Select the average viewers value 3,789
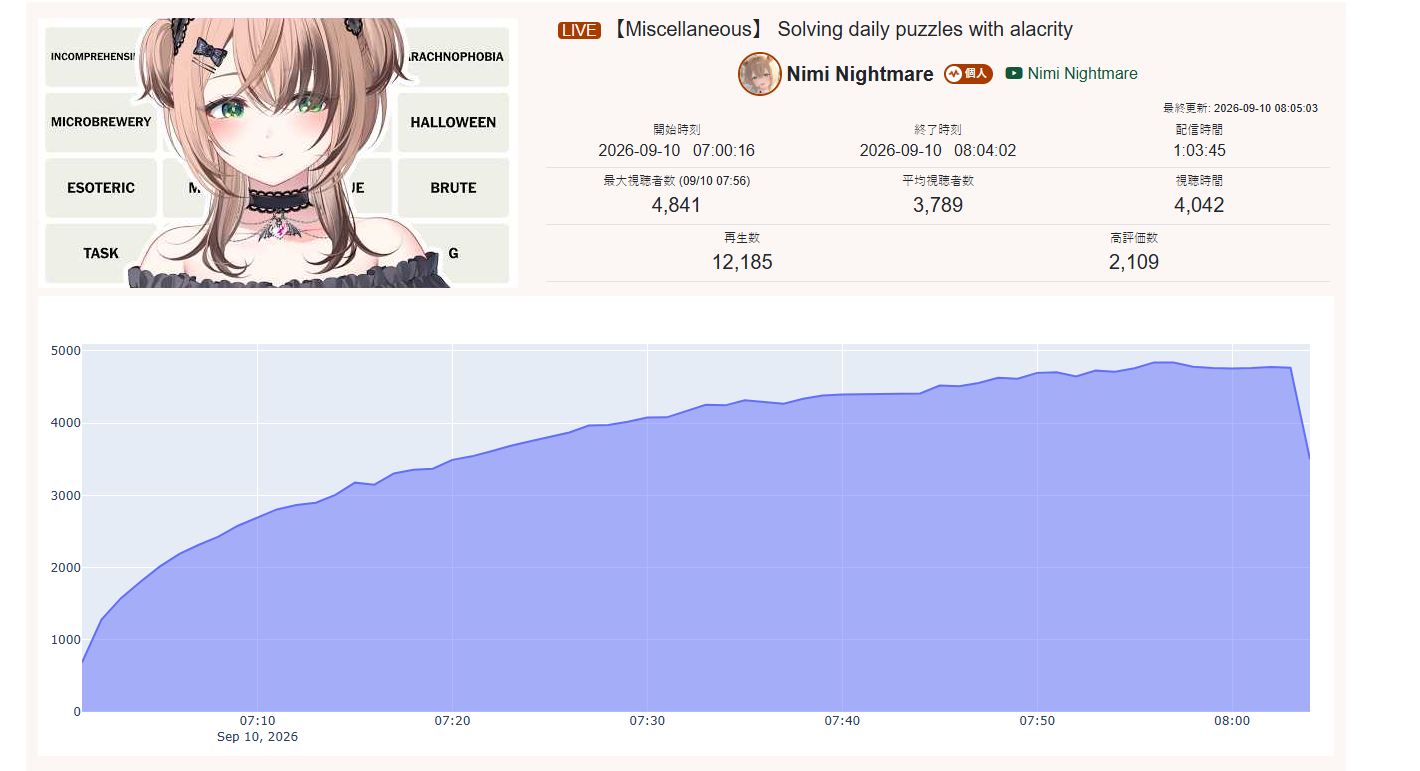This screenshot has width=1420, height=771. [x=938, y=205]
